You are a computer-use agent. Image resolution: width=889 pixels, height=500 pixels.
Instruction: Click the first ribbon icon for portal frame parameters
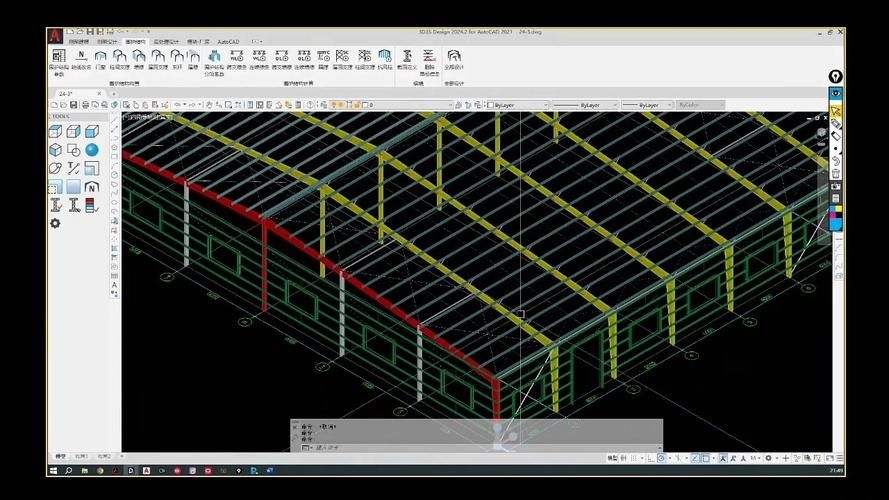[x=58, y=57]
